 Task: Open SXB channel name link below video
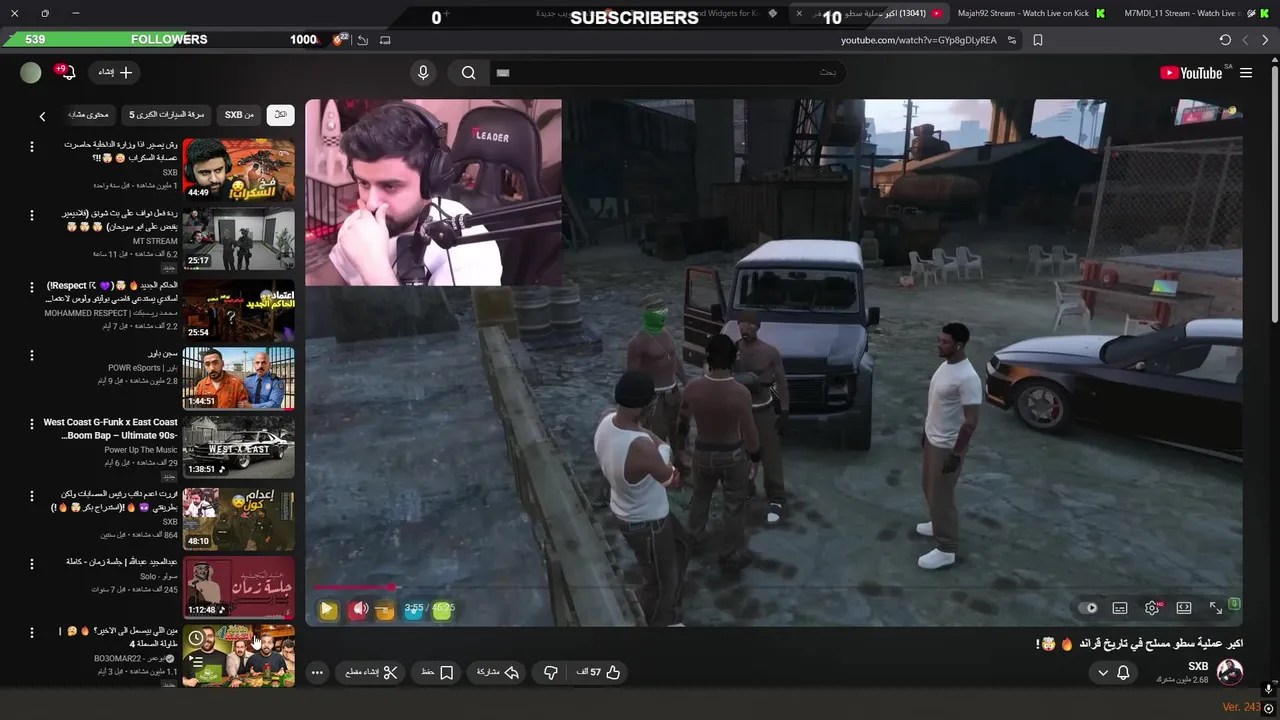(x=1198, y=666)
